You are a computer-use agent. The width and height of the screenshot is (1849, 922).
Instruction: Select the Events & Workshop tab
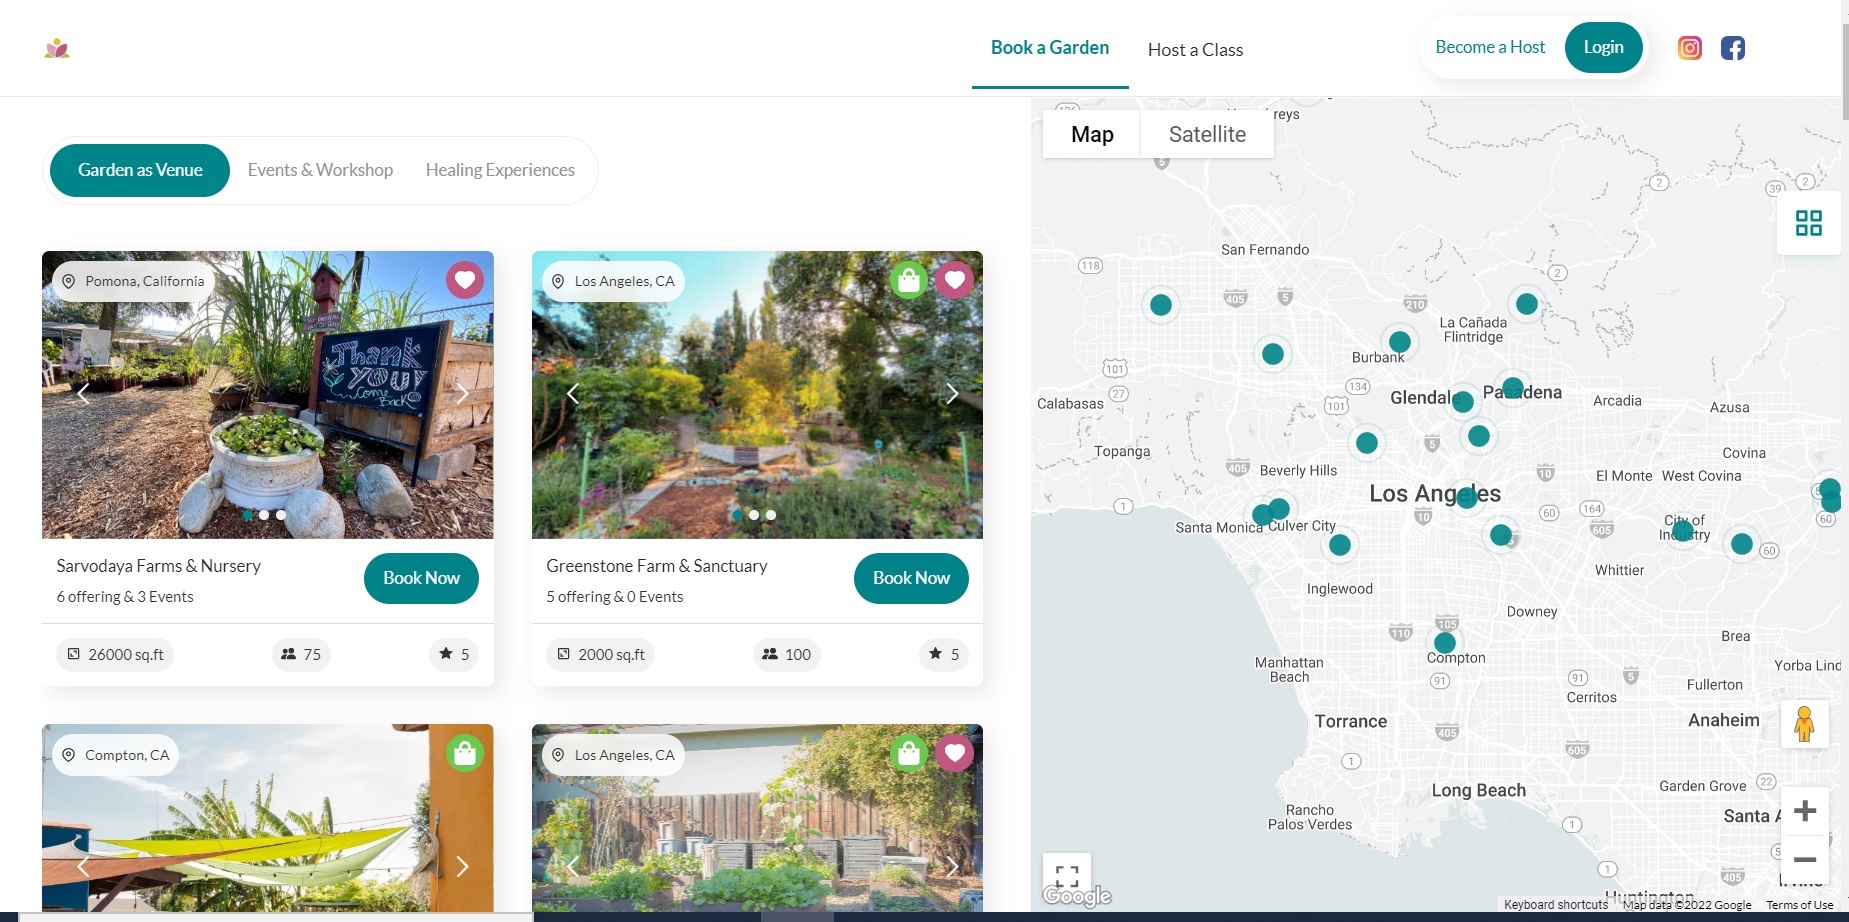point(320,170)
